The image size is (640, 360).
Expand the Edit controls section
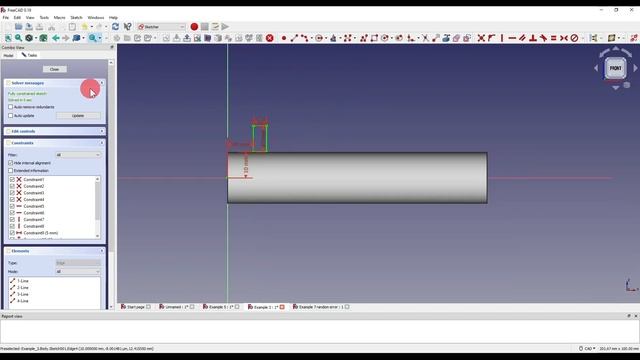pyautogui.click(x=102, y=131)
